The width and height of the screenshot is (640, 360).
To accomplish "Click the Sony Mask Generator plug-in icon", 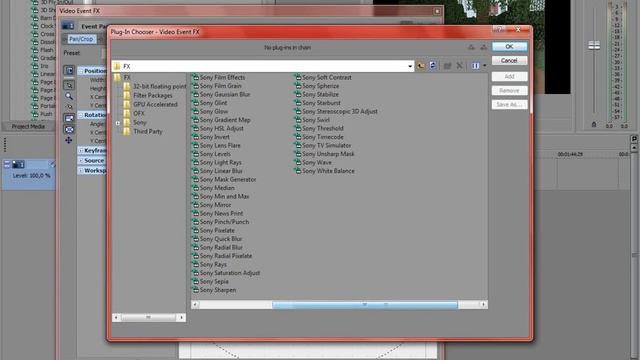I will 196,179.
